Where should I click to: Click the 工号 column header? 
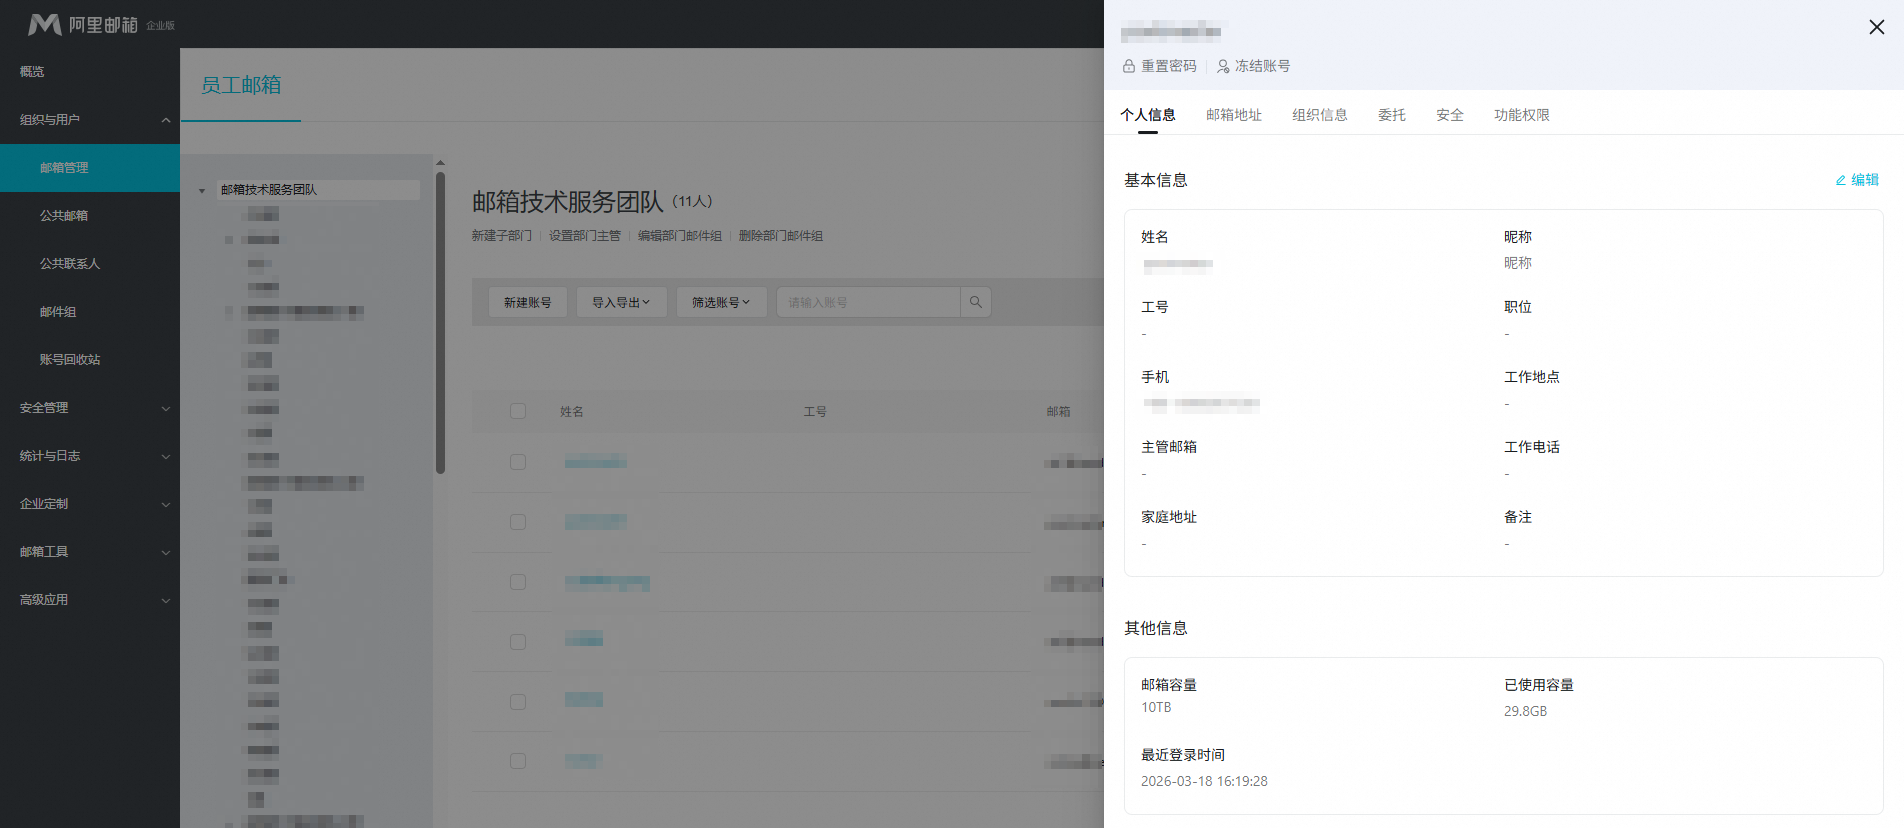pyautogui.click(x=815, y=412)
